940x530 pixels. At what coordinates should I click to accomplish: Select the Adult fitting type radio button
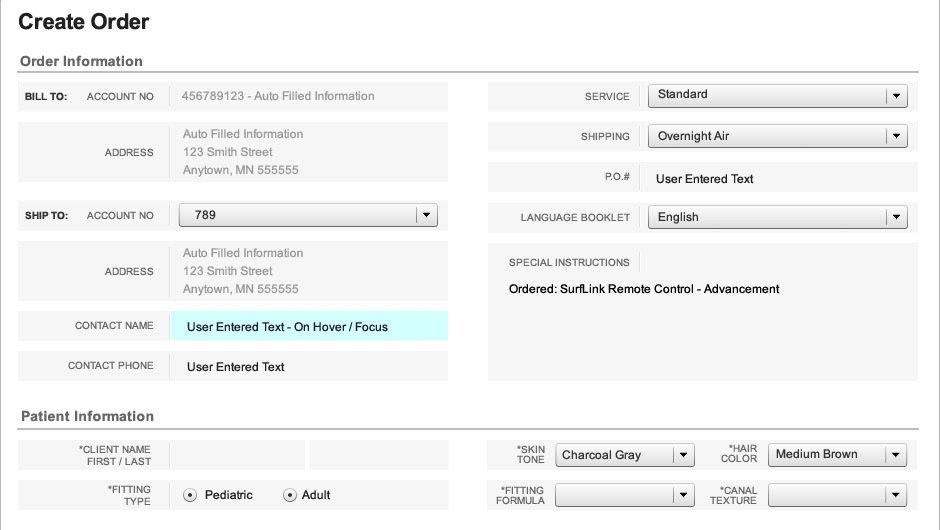pyautogui.click(x=290, y=495)
